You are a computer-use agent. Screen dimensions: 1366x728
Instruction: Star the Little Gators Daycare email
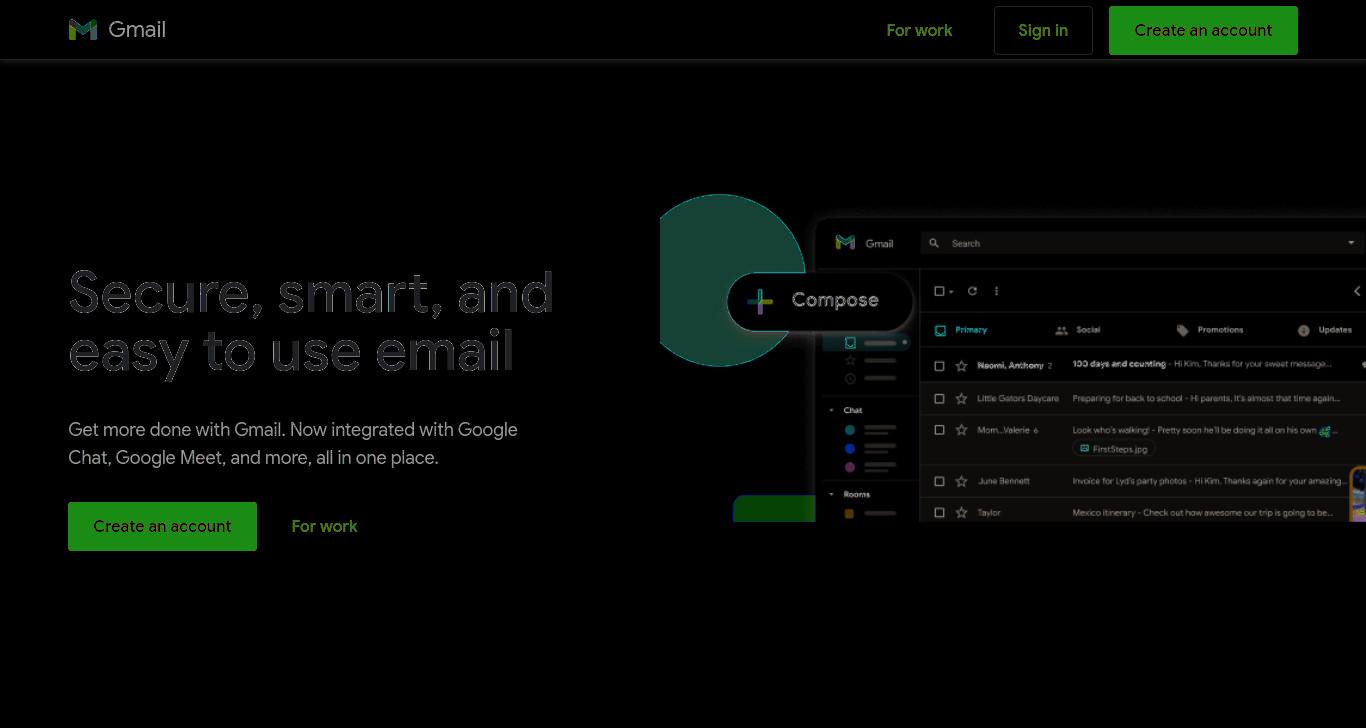[961, 398]
